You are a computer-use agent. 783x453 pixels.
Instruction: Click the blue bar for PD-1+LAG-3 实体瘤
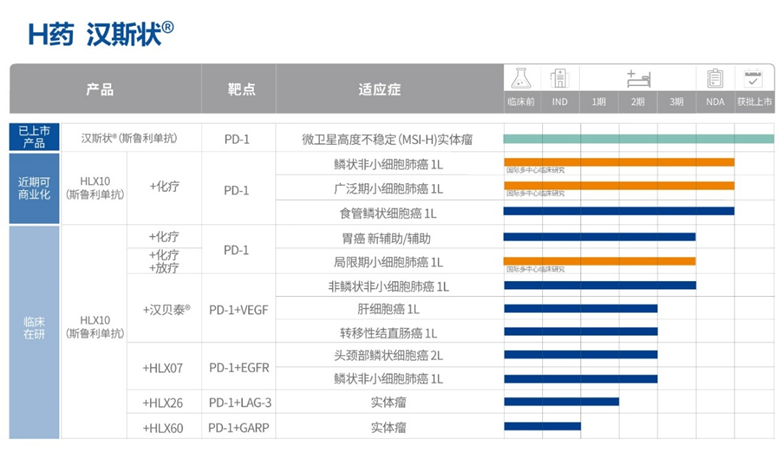tap(561, 402)
